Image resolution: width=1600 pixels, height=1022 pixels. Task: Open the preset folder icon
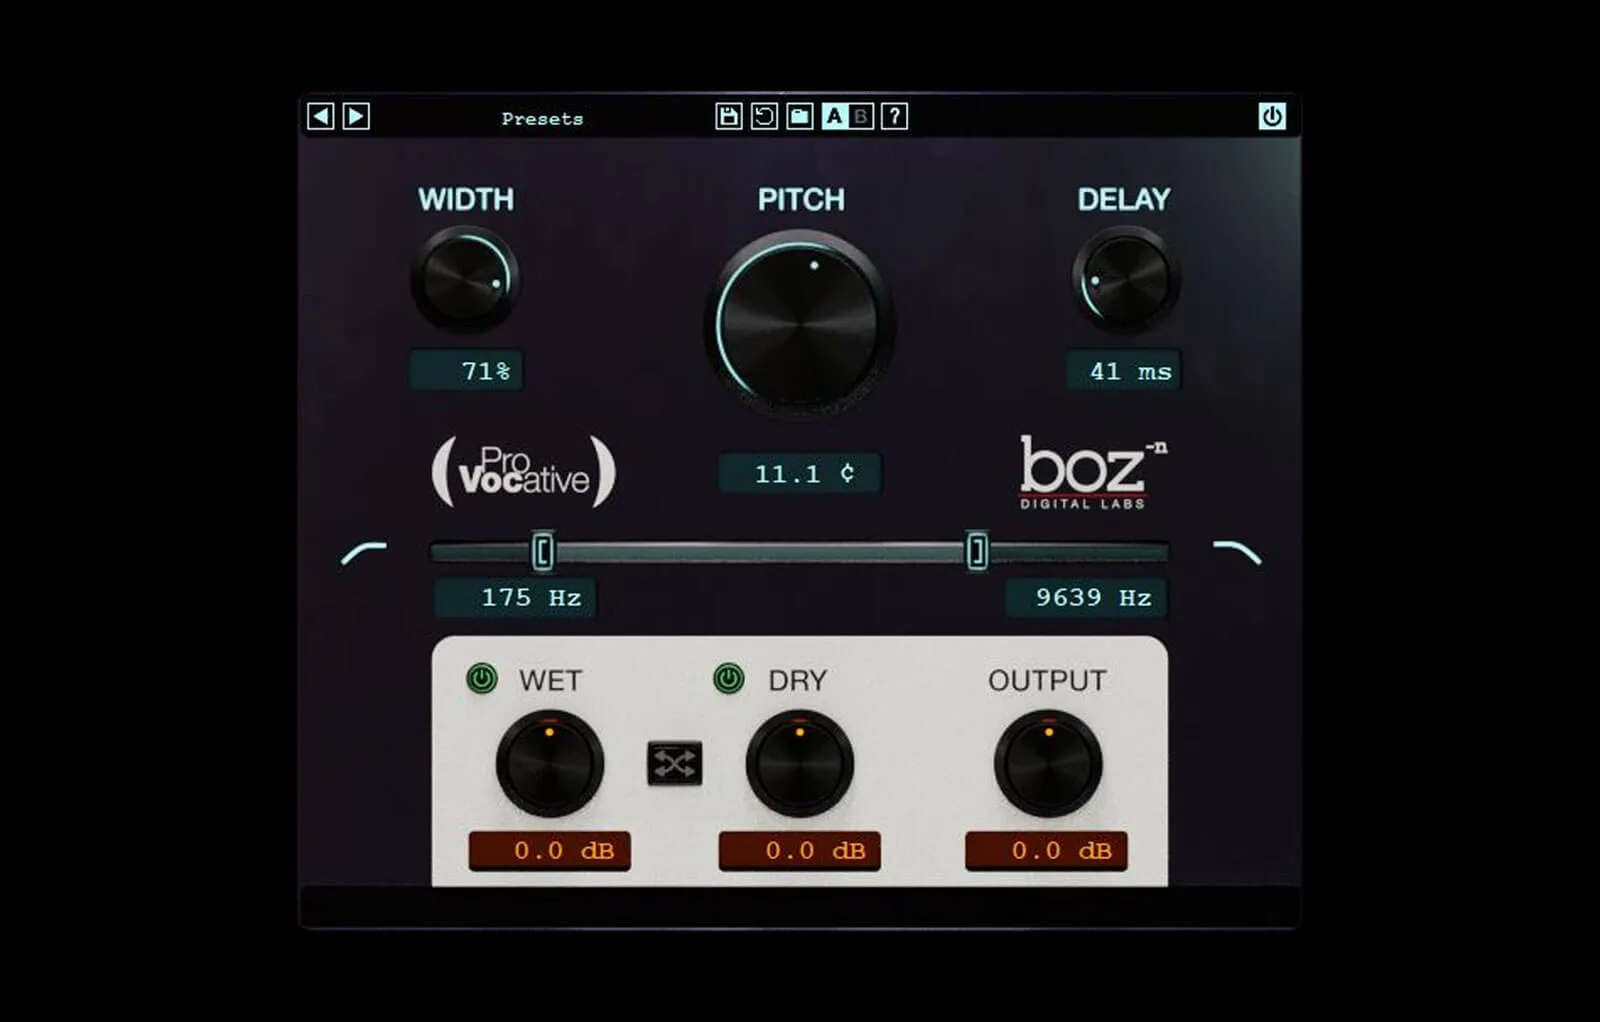(x=799, y=116)
